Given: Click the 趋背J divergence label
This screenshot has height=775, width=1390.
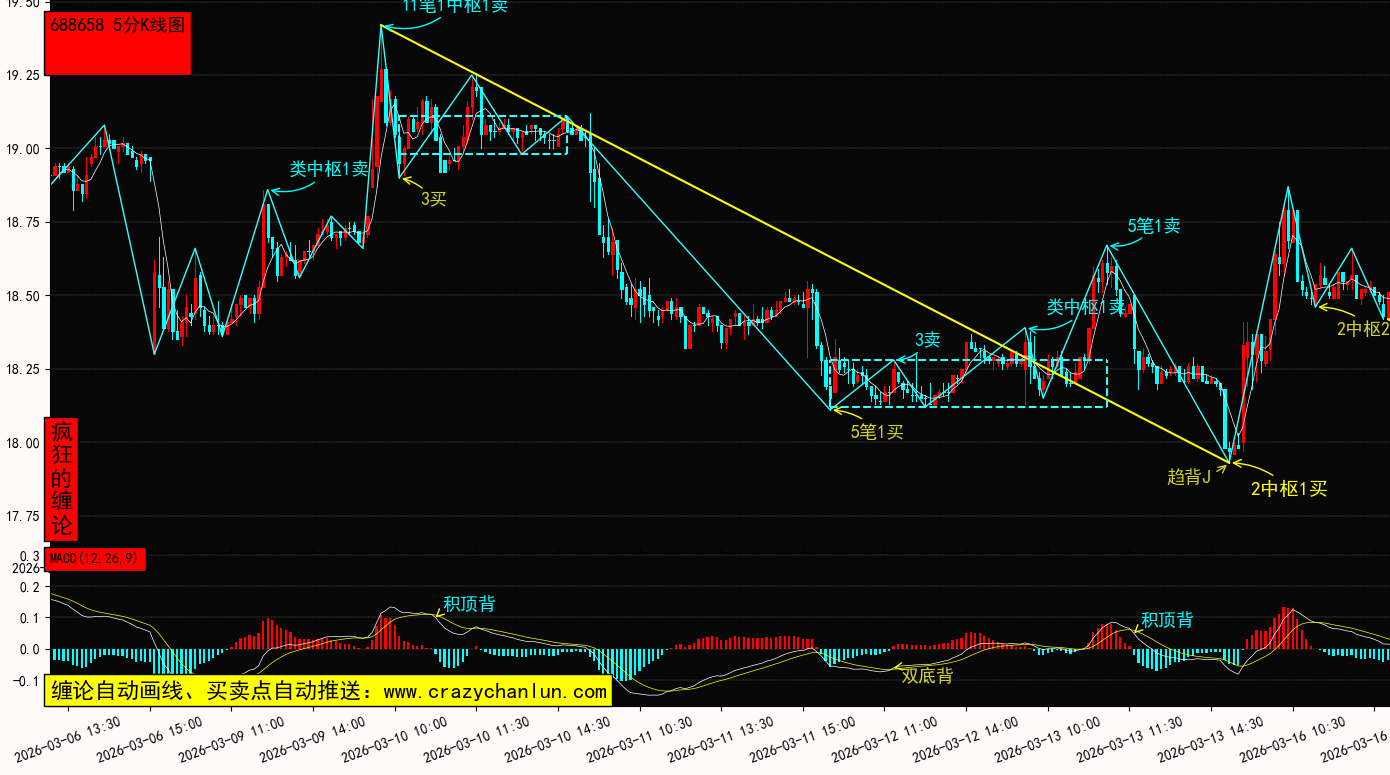Looking at the screenshot, I should pyautogui.click(x=1189, y=477).
